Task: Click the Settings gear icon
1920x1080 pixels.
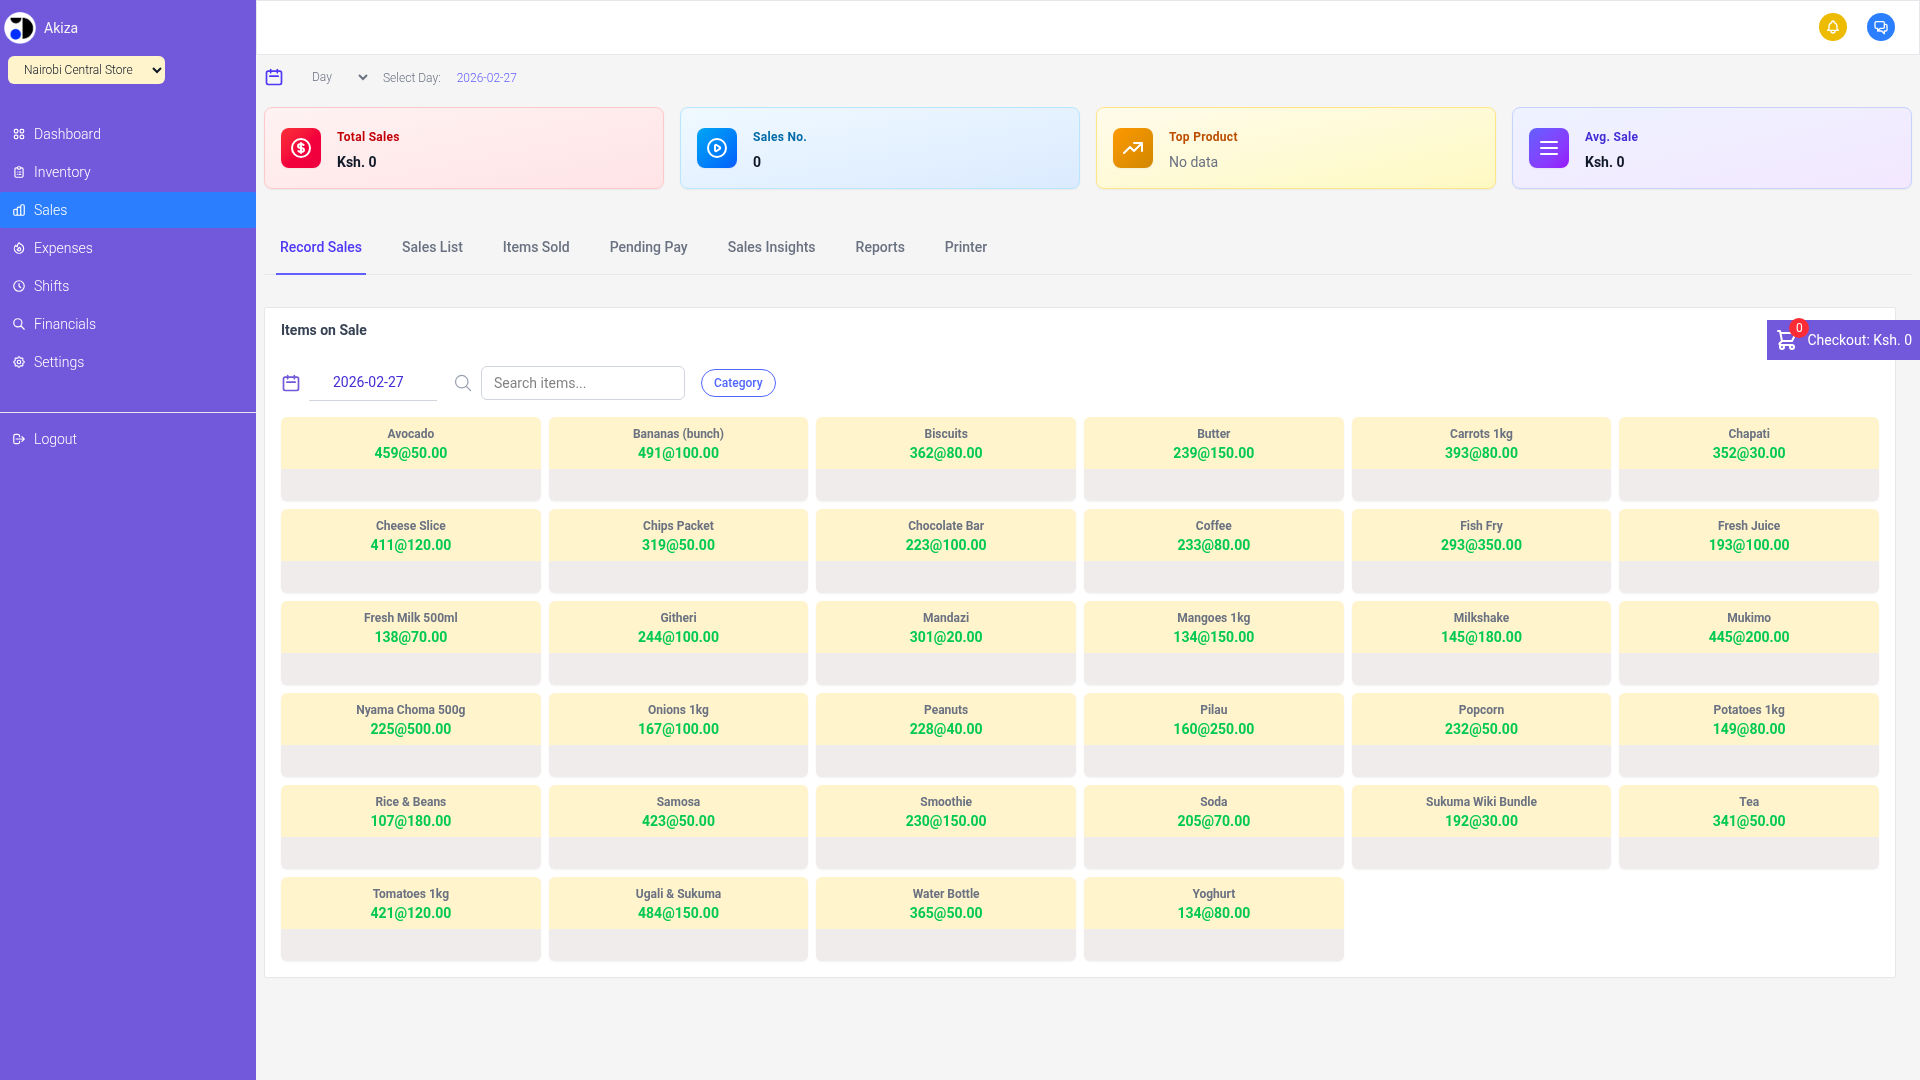Action: point(18,362)
